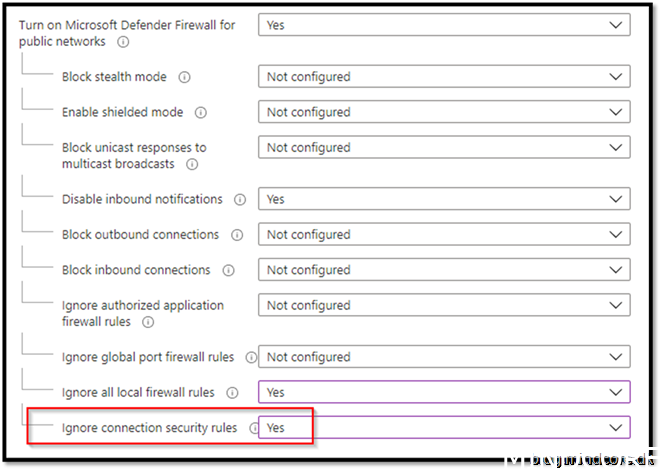This screenshot has width=661, height=470.
Task: Open Enable shielded mode dropdown
Action: [444, 113]
